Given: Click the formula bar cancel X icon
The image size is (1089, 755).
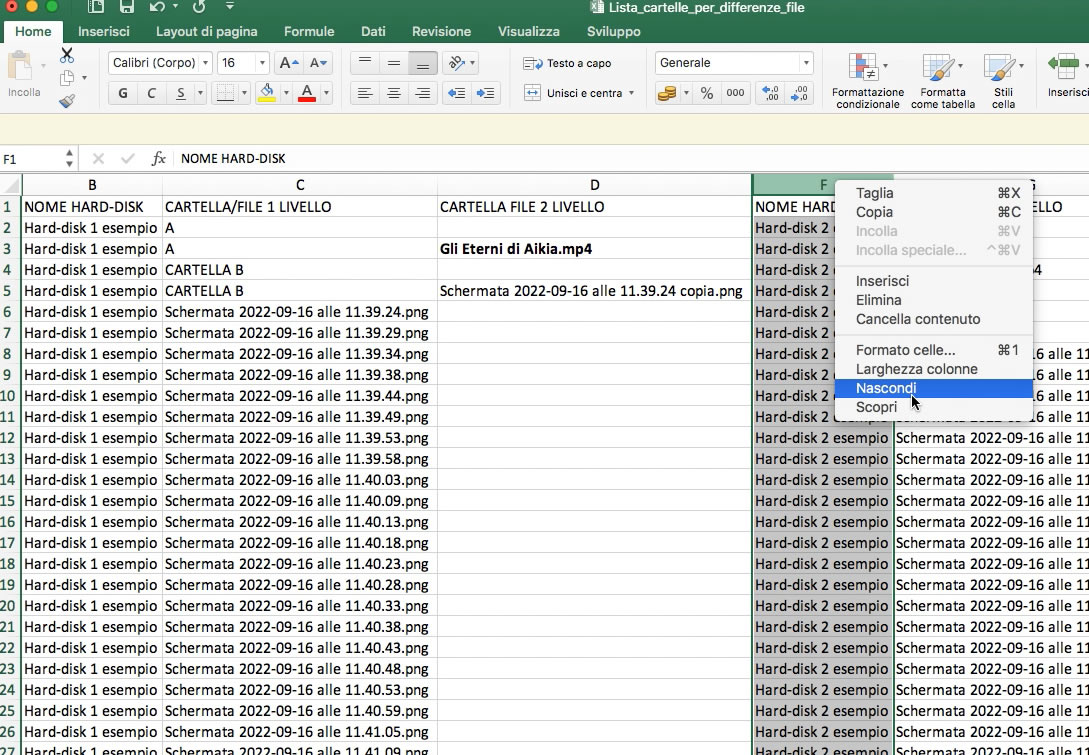Looking at the screenshot, I should coord(98,158).
